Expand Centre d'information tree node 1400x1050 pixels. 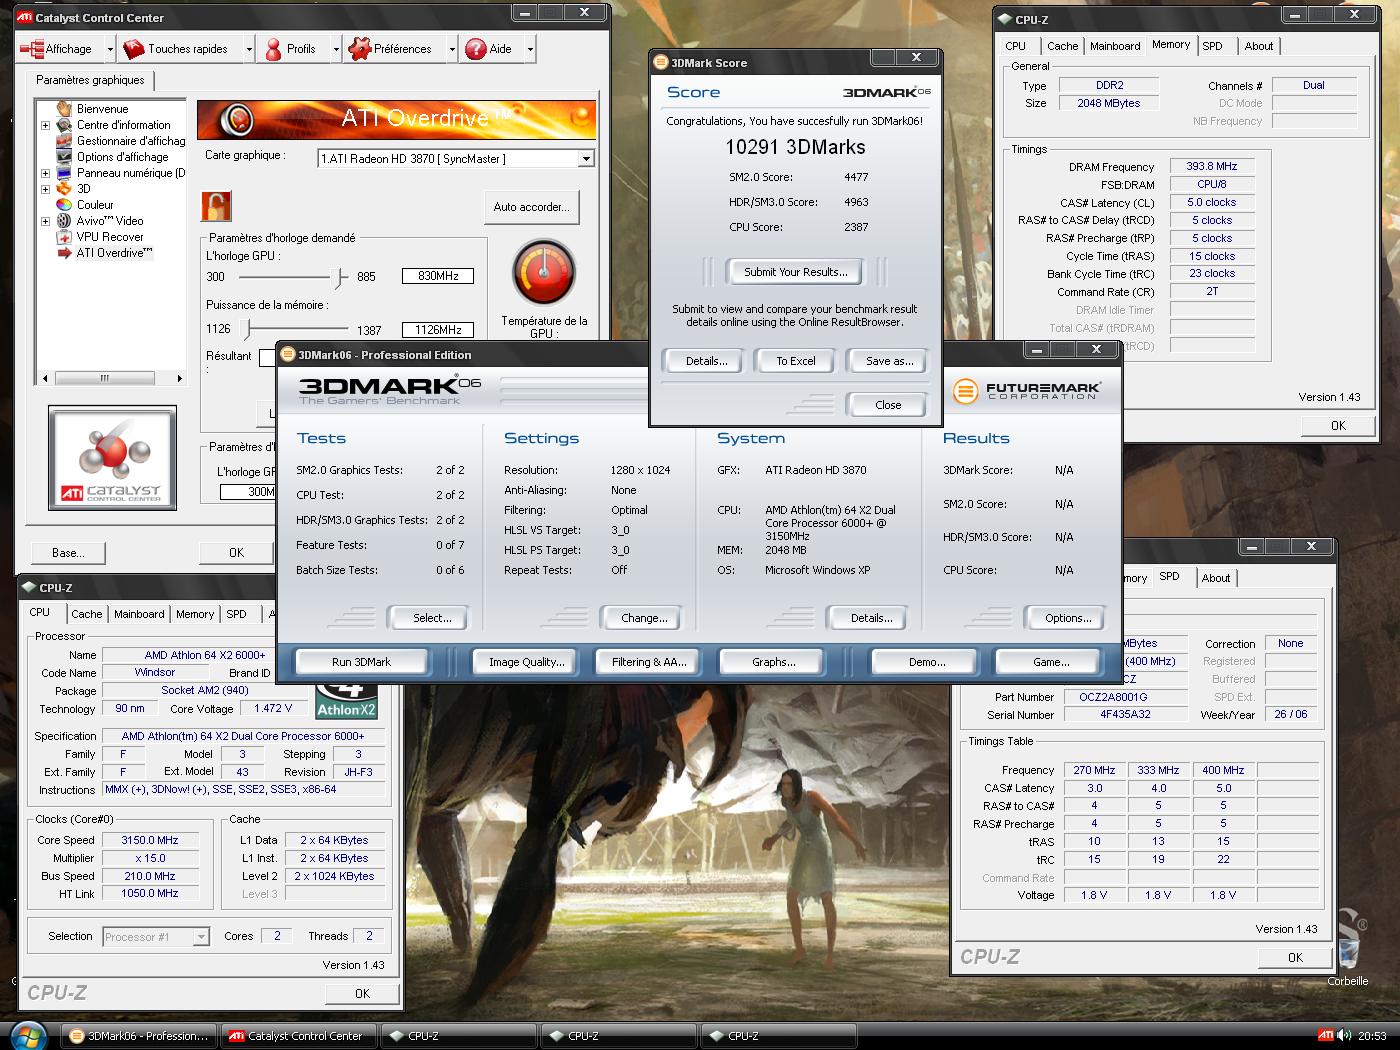[45, 125]
